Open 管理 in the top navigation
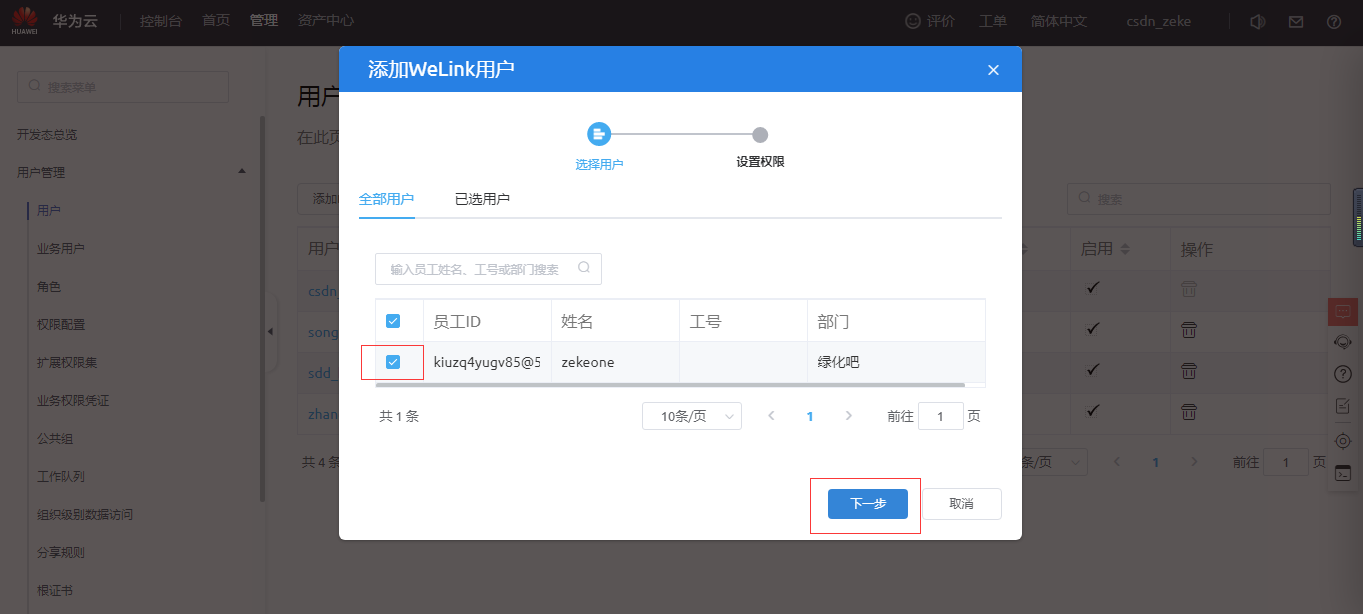 coord(264,21)
